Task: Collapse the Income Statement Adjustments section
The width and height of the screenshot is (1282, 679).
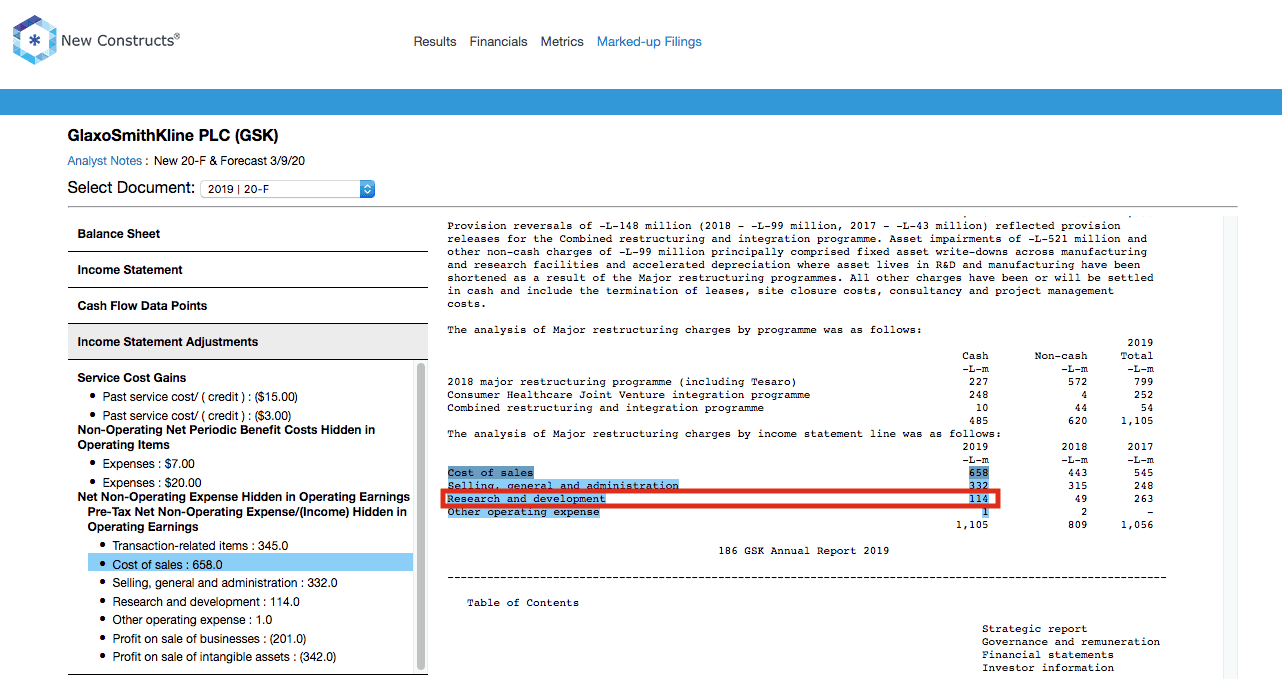Action: point(248,342)
